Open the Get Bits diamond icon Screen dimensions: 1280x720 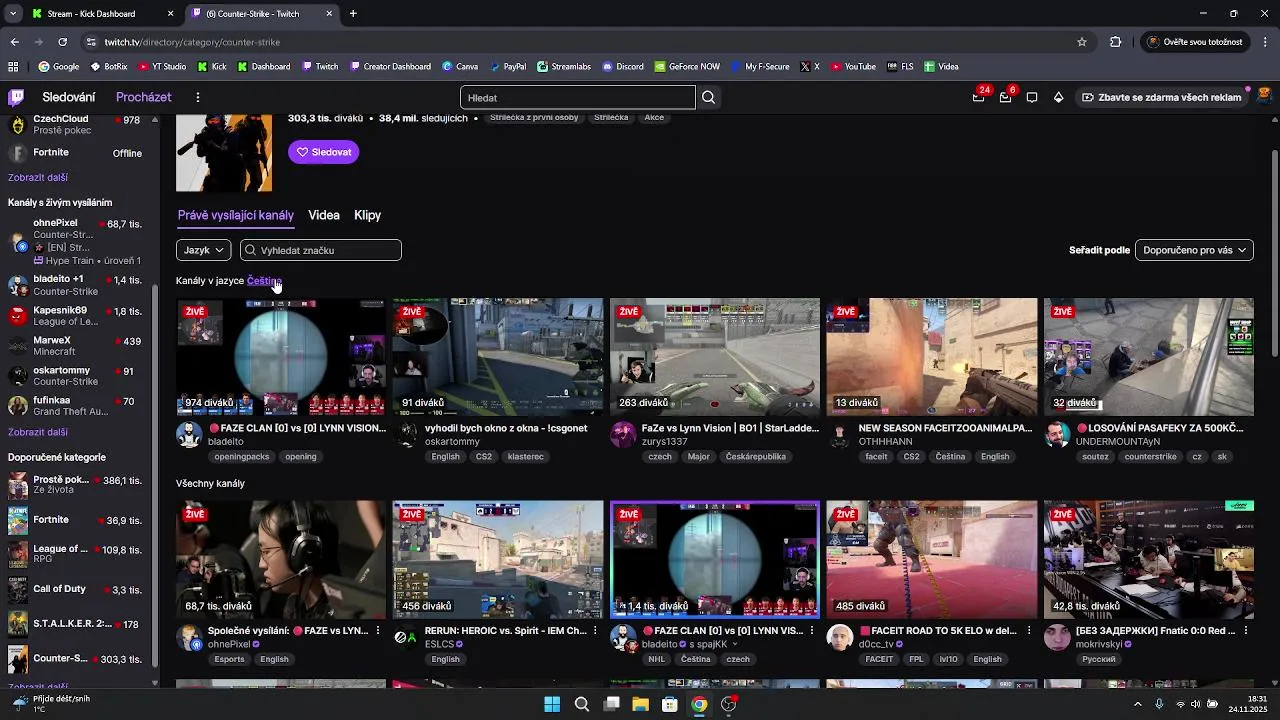(x=1058, y=97)
